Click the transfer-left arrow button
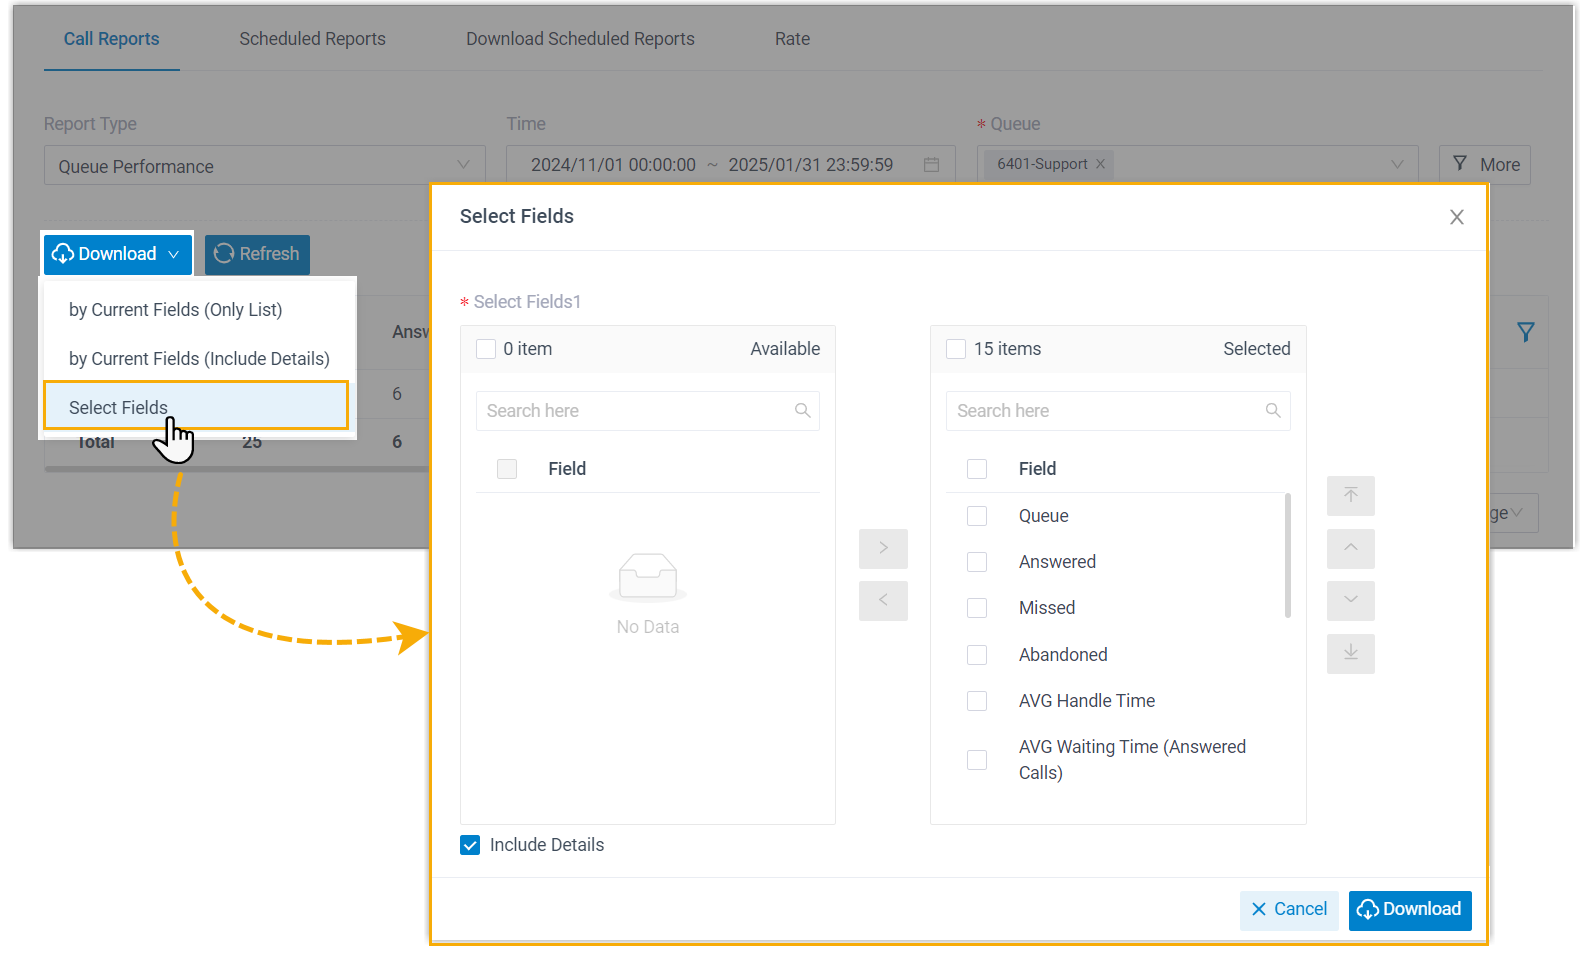 pos(883,600)
